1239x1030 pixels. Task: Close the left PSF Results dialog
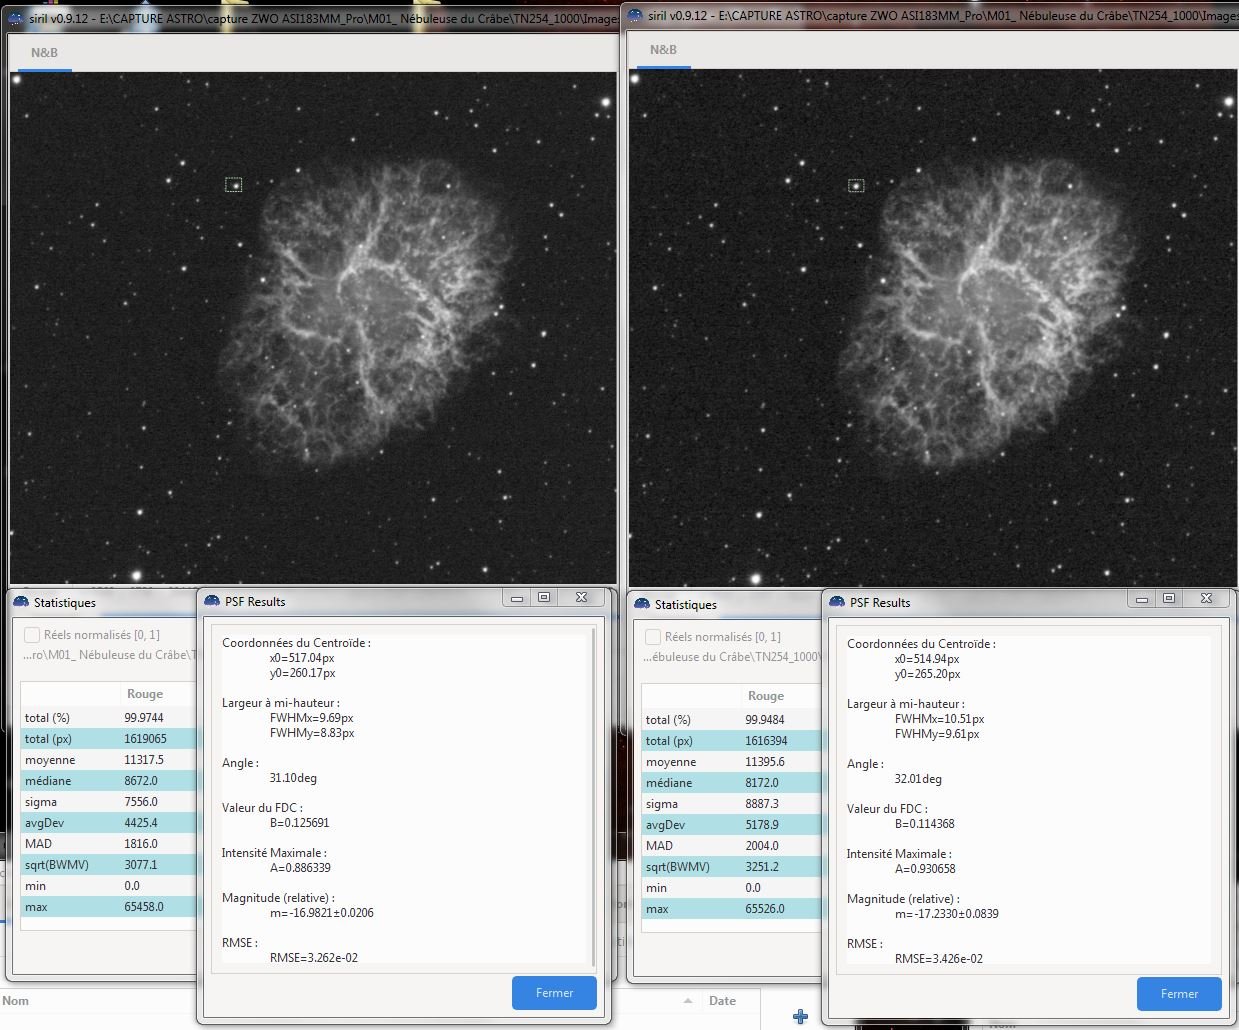(581, 598)
